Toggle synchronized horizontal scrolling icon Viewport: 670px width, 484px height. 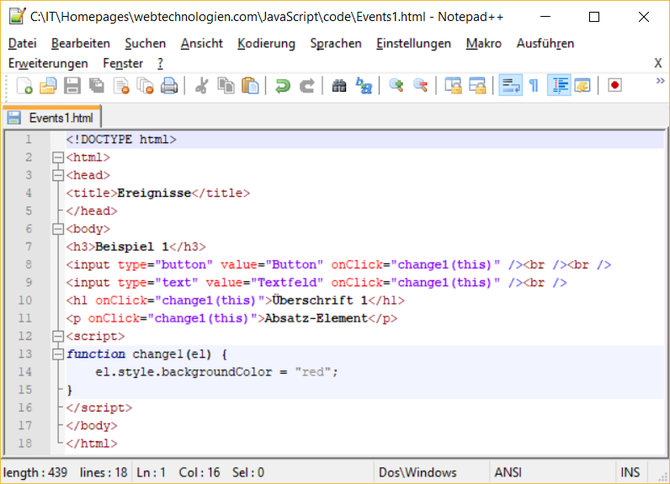click(x=477, y=86)
